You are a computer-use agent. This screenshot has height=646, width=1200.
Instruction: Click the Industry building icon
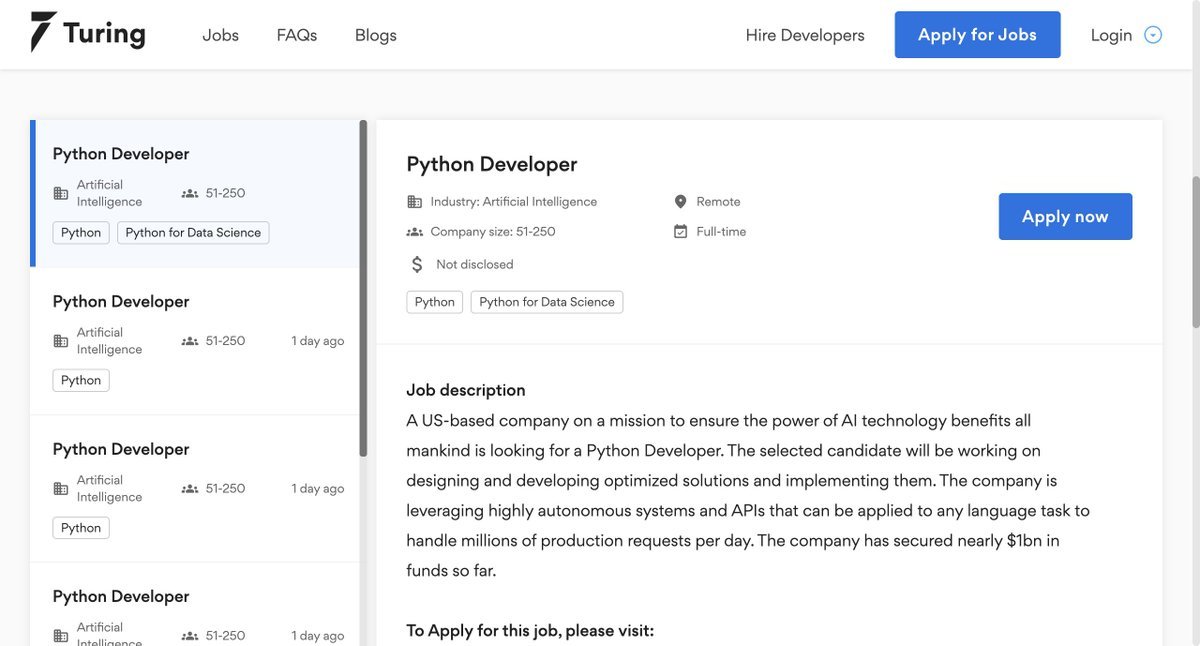click(x=413, y=201)
